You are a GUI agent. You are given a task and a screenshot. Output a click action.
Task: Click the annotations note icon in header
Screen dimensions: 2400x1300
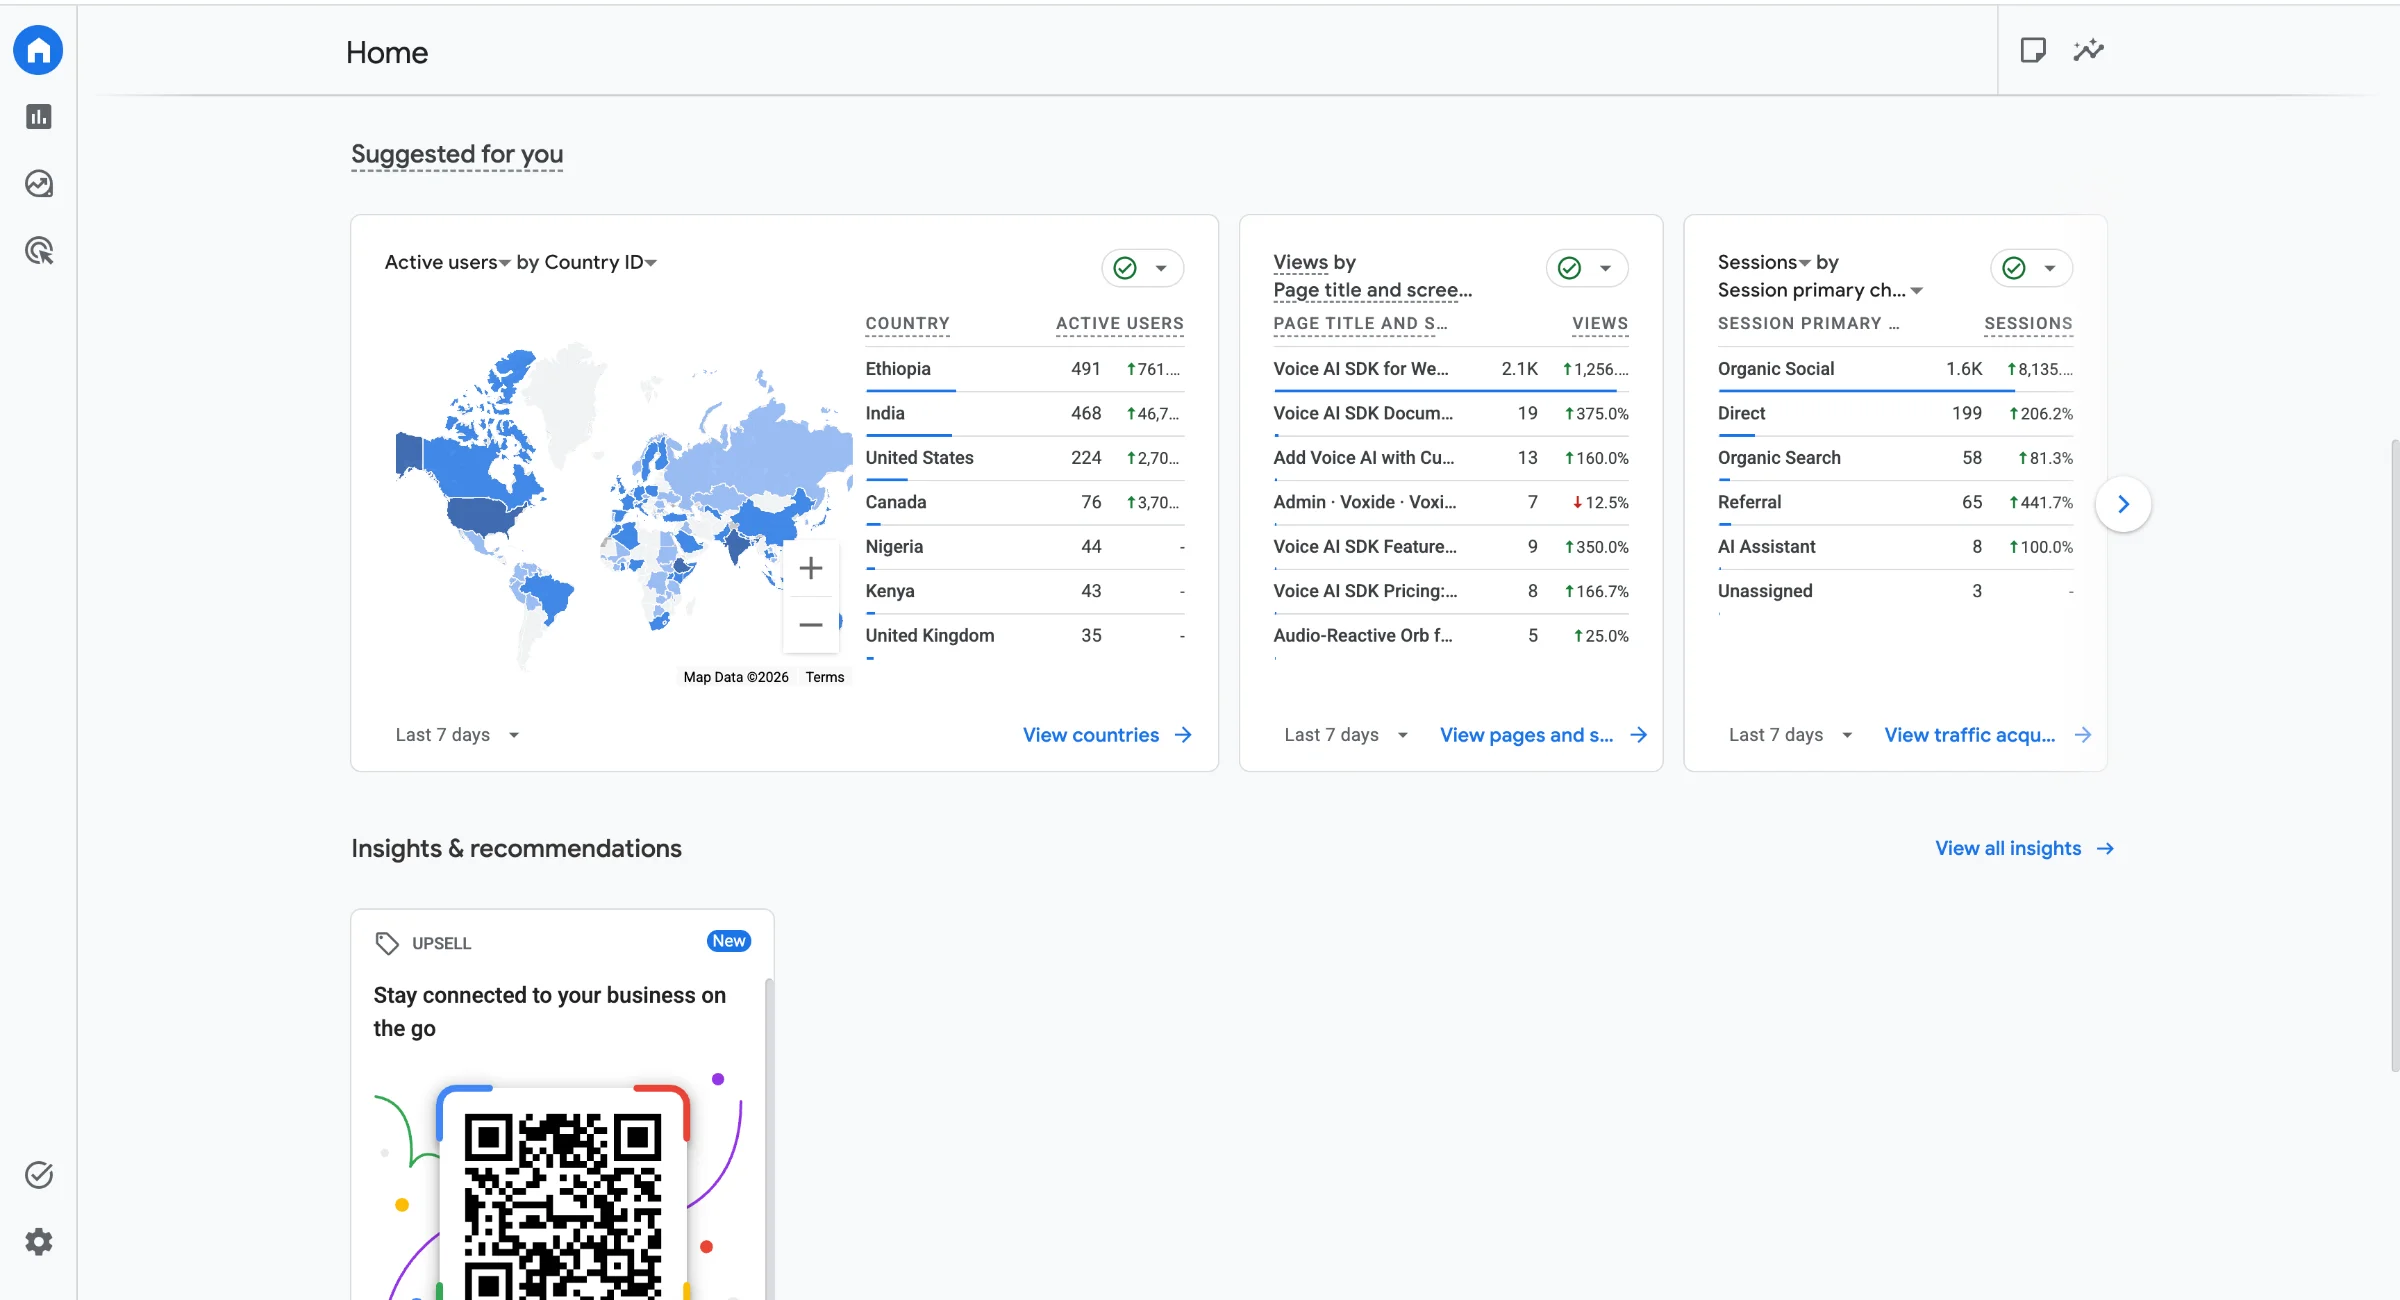point(2033,50)
